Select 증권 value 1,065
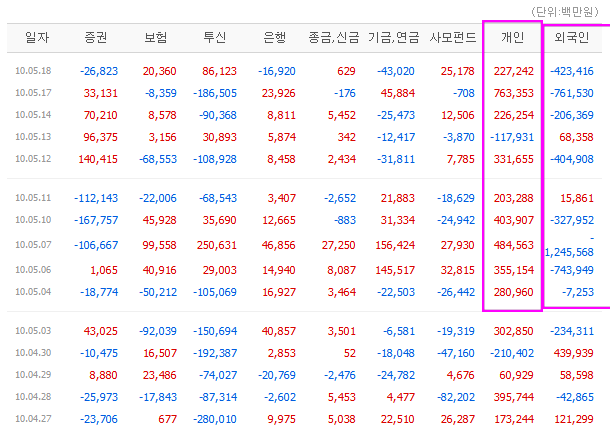The height and width of the screenshot is (432, 610). pos(104,270)
